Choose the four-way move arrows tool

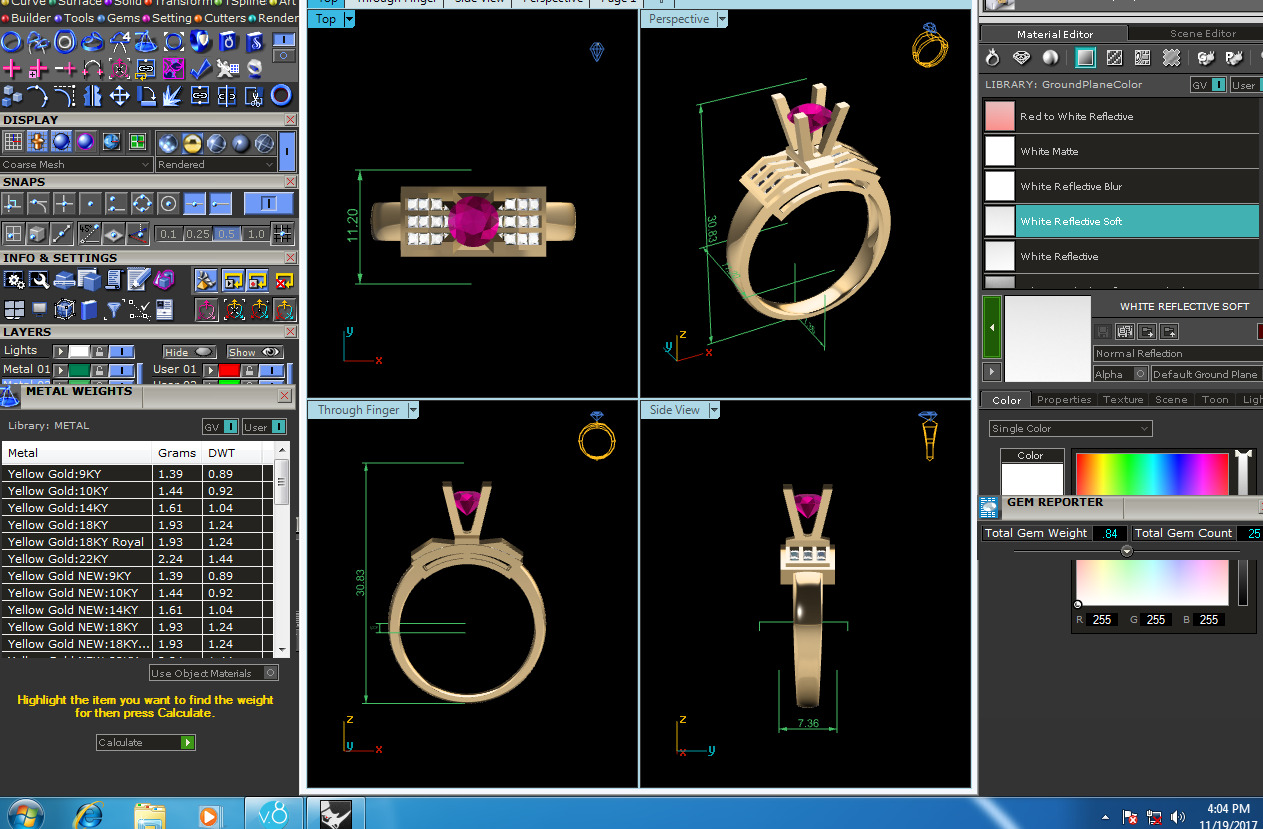pyautogui.click(x=119, y=95)
